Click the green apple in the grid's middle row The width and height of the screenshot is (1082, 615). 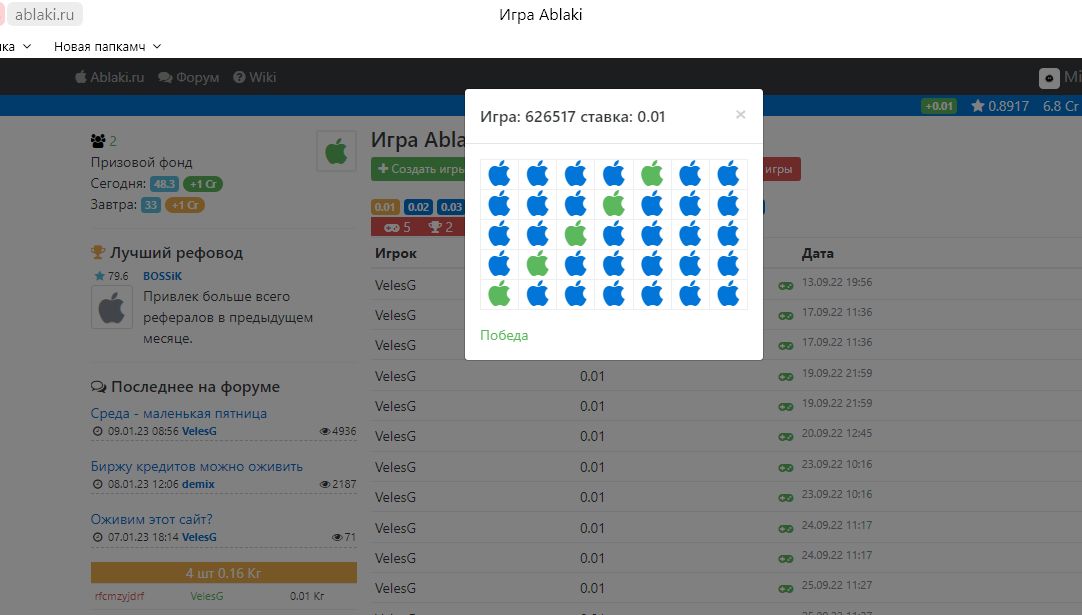(x=576, y=235)
